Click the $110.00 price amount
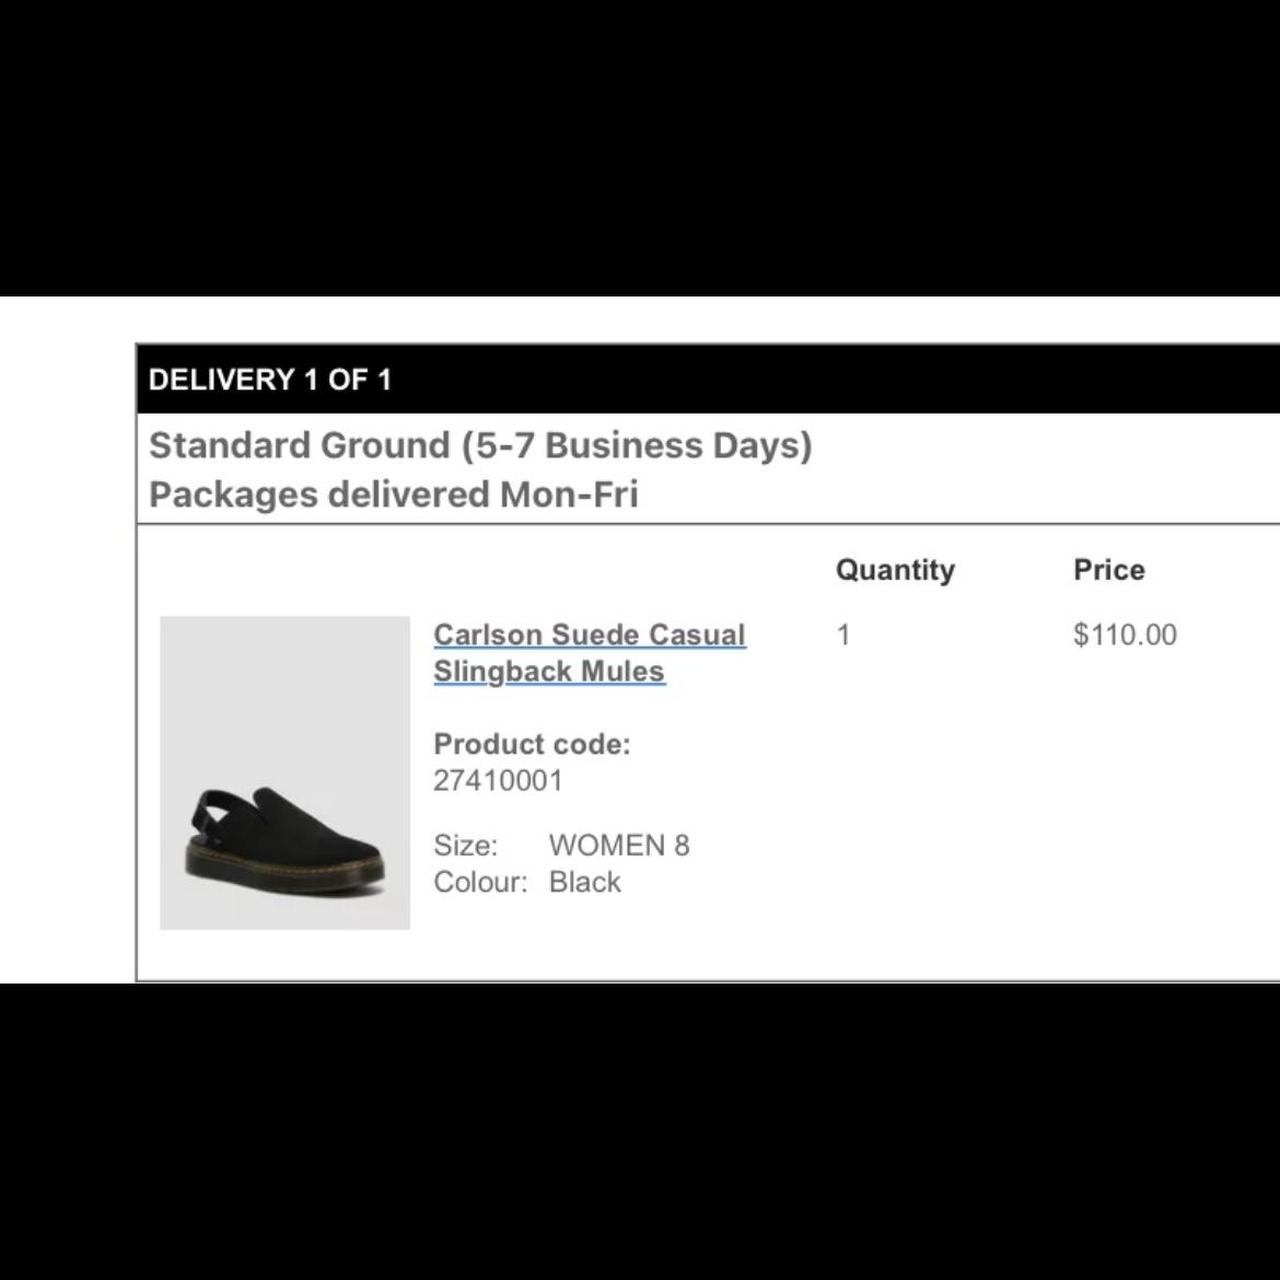 pos(1125,635)
